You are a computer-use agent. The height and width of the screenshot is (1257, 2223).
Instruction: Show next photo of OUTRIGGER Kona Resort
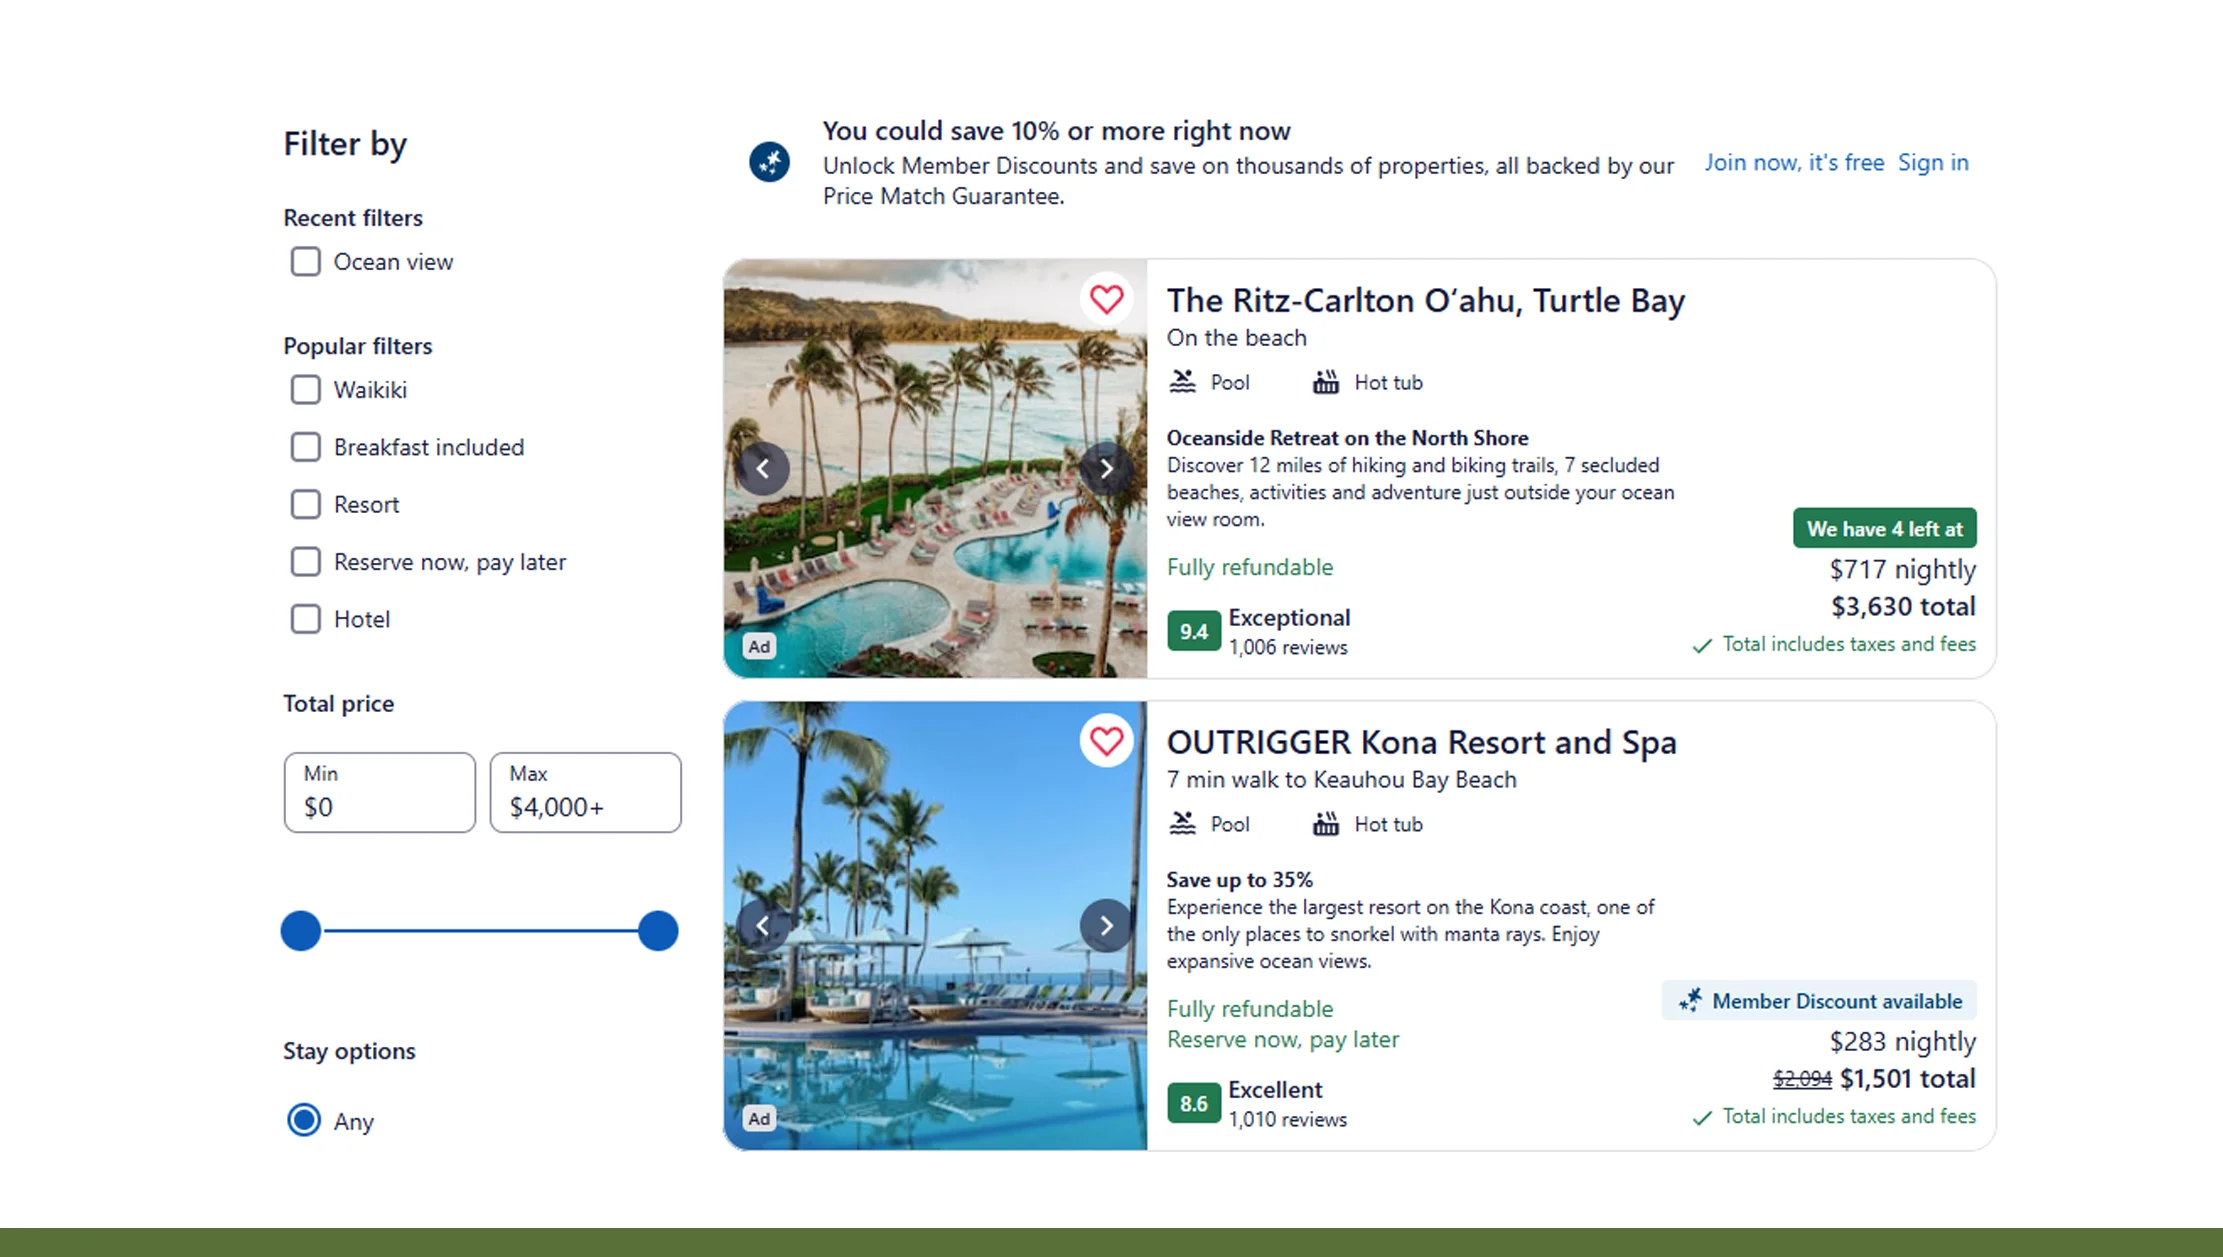(1106, 925)
